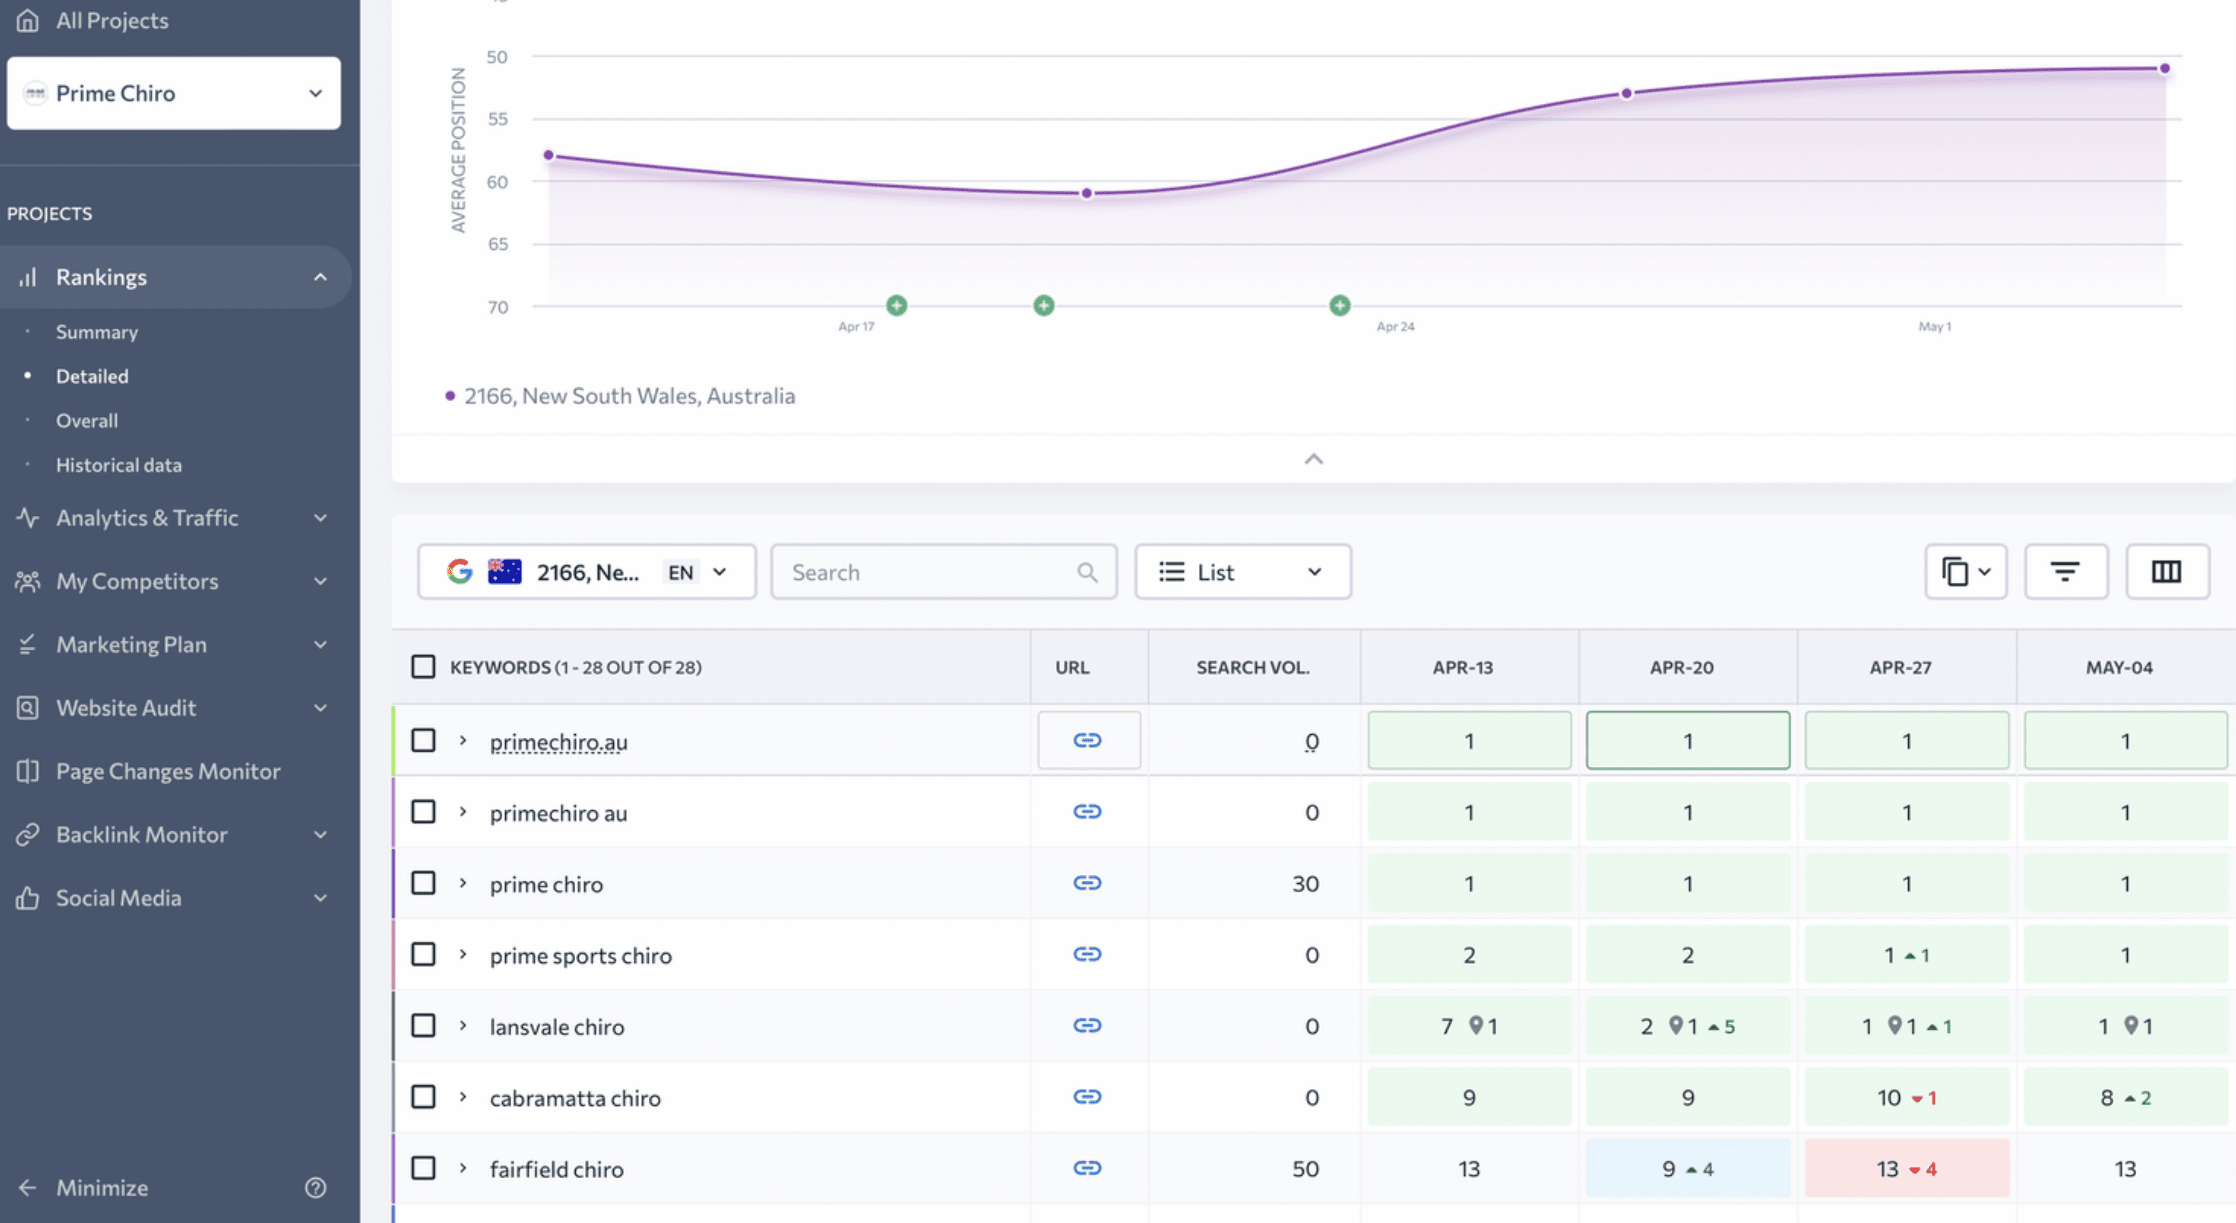Click the first green plus chart marker
The width and height of the screenshot is (2236, 1223).
[897, 305]
